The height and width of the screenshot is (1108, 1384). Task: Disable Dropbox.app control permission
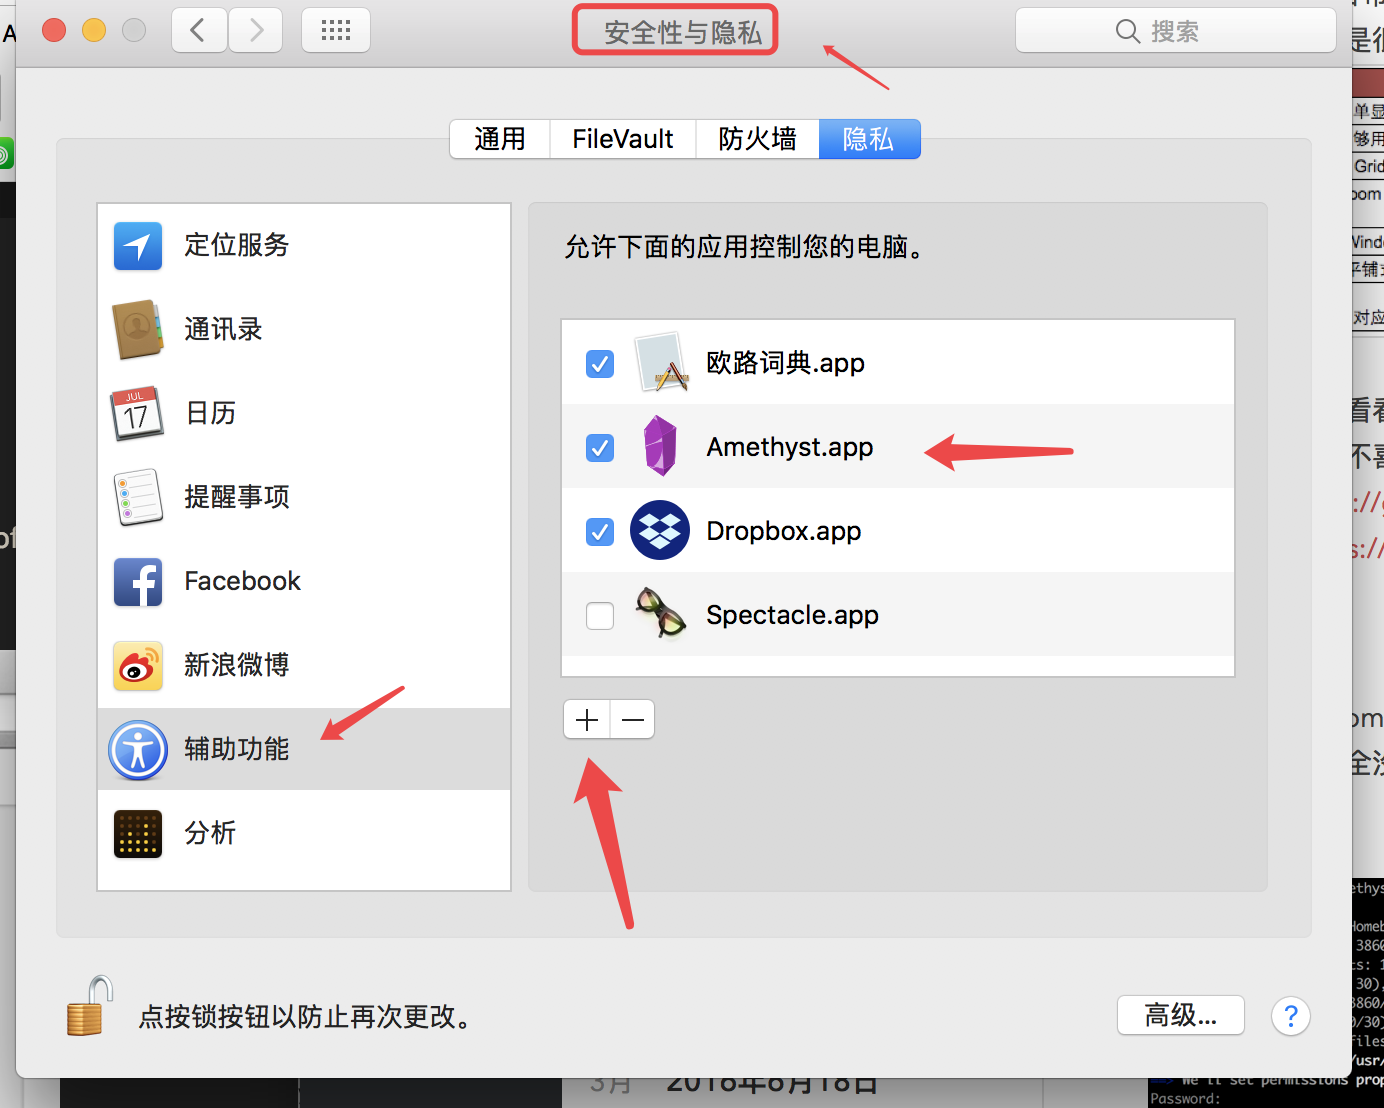pyautogui.click(x=599, y=531)
